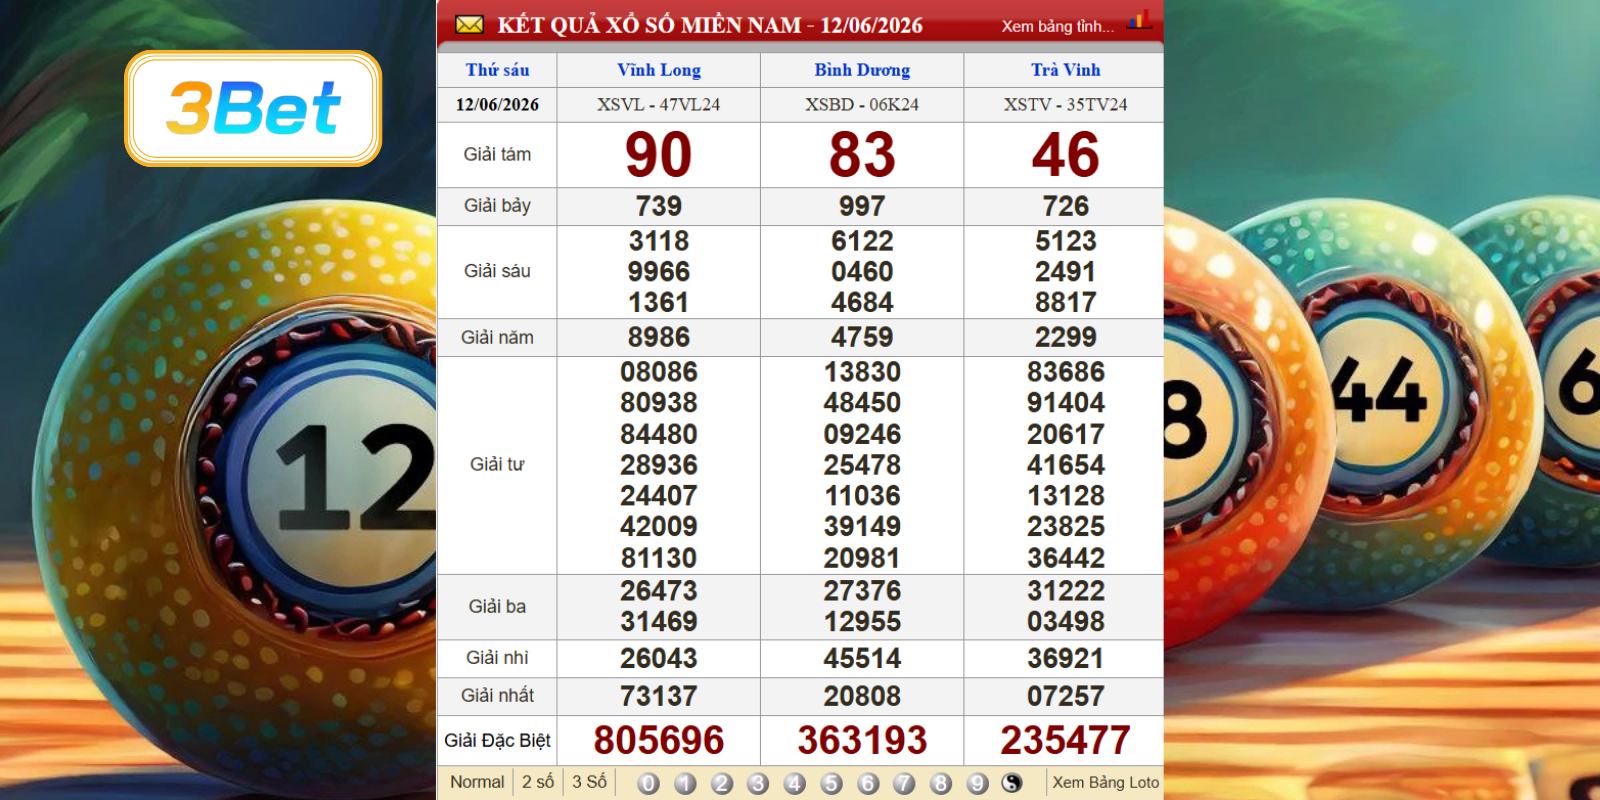Image resolution: width=1600 pixels, height=800 pixels.
Task: Click giải bảy number 739
Action: point(659,206)
